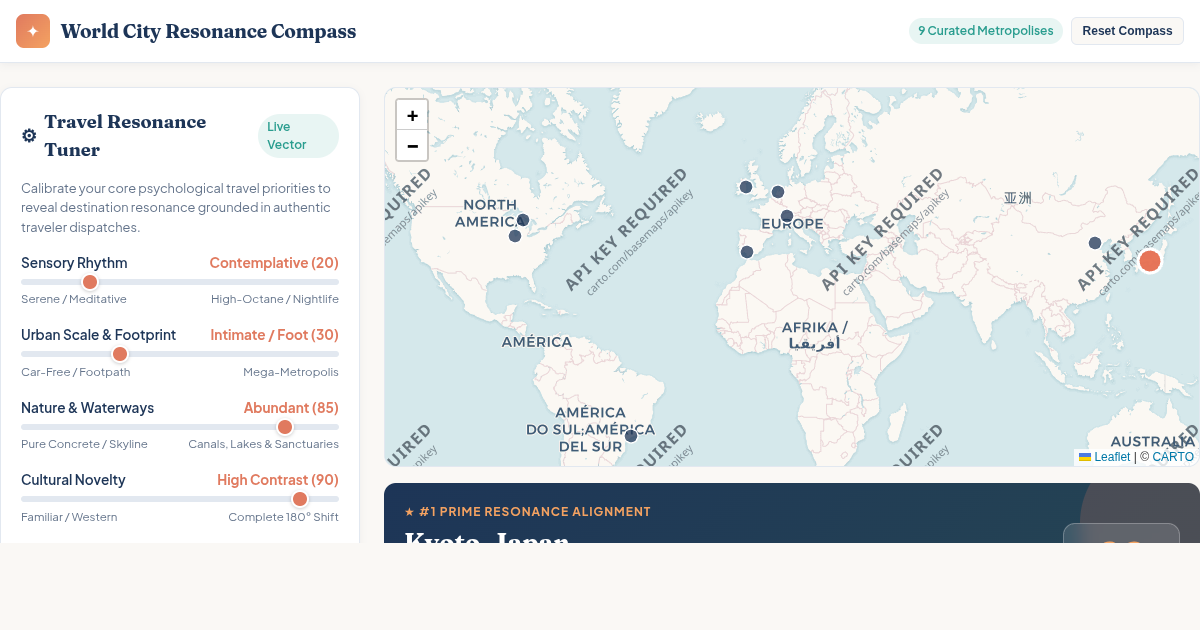
Task: Reset the compass settings
Action: [1127, 31]
